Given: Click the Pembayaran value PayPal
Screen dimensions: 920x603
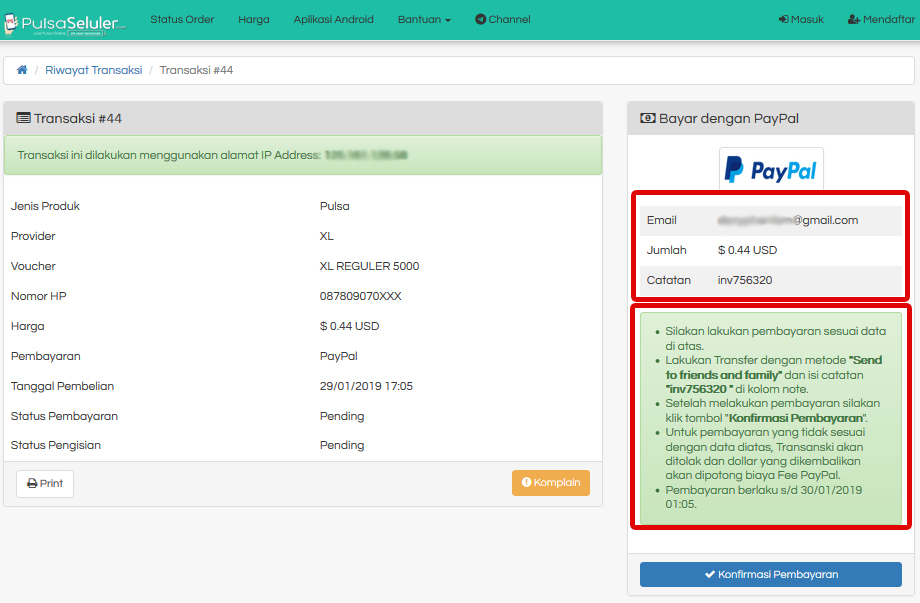Looking at the screenshot, I should point(338,356).
